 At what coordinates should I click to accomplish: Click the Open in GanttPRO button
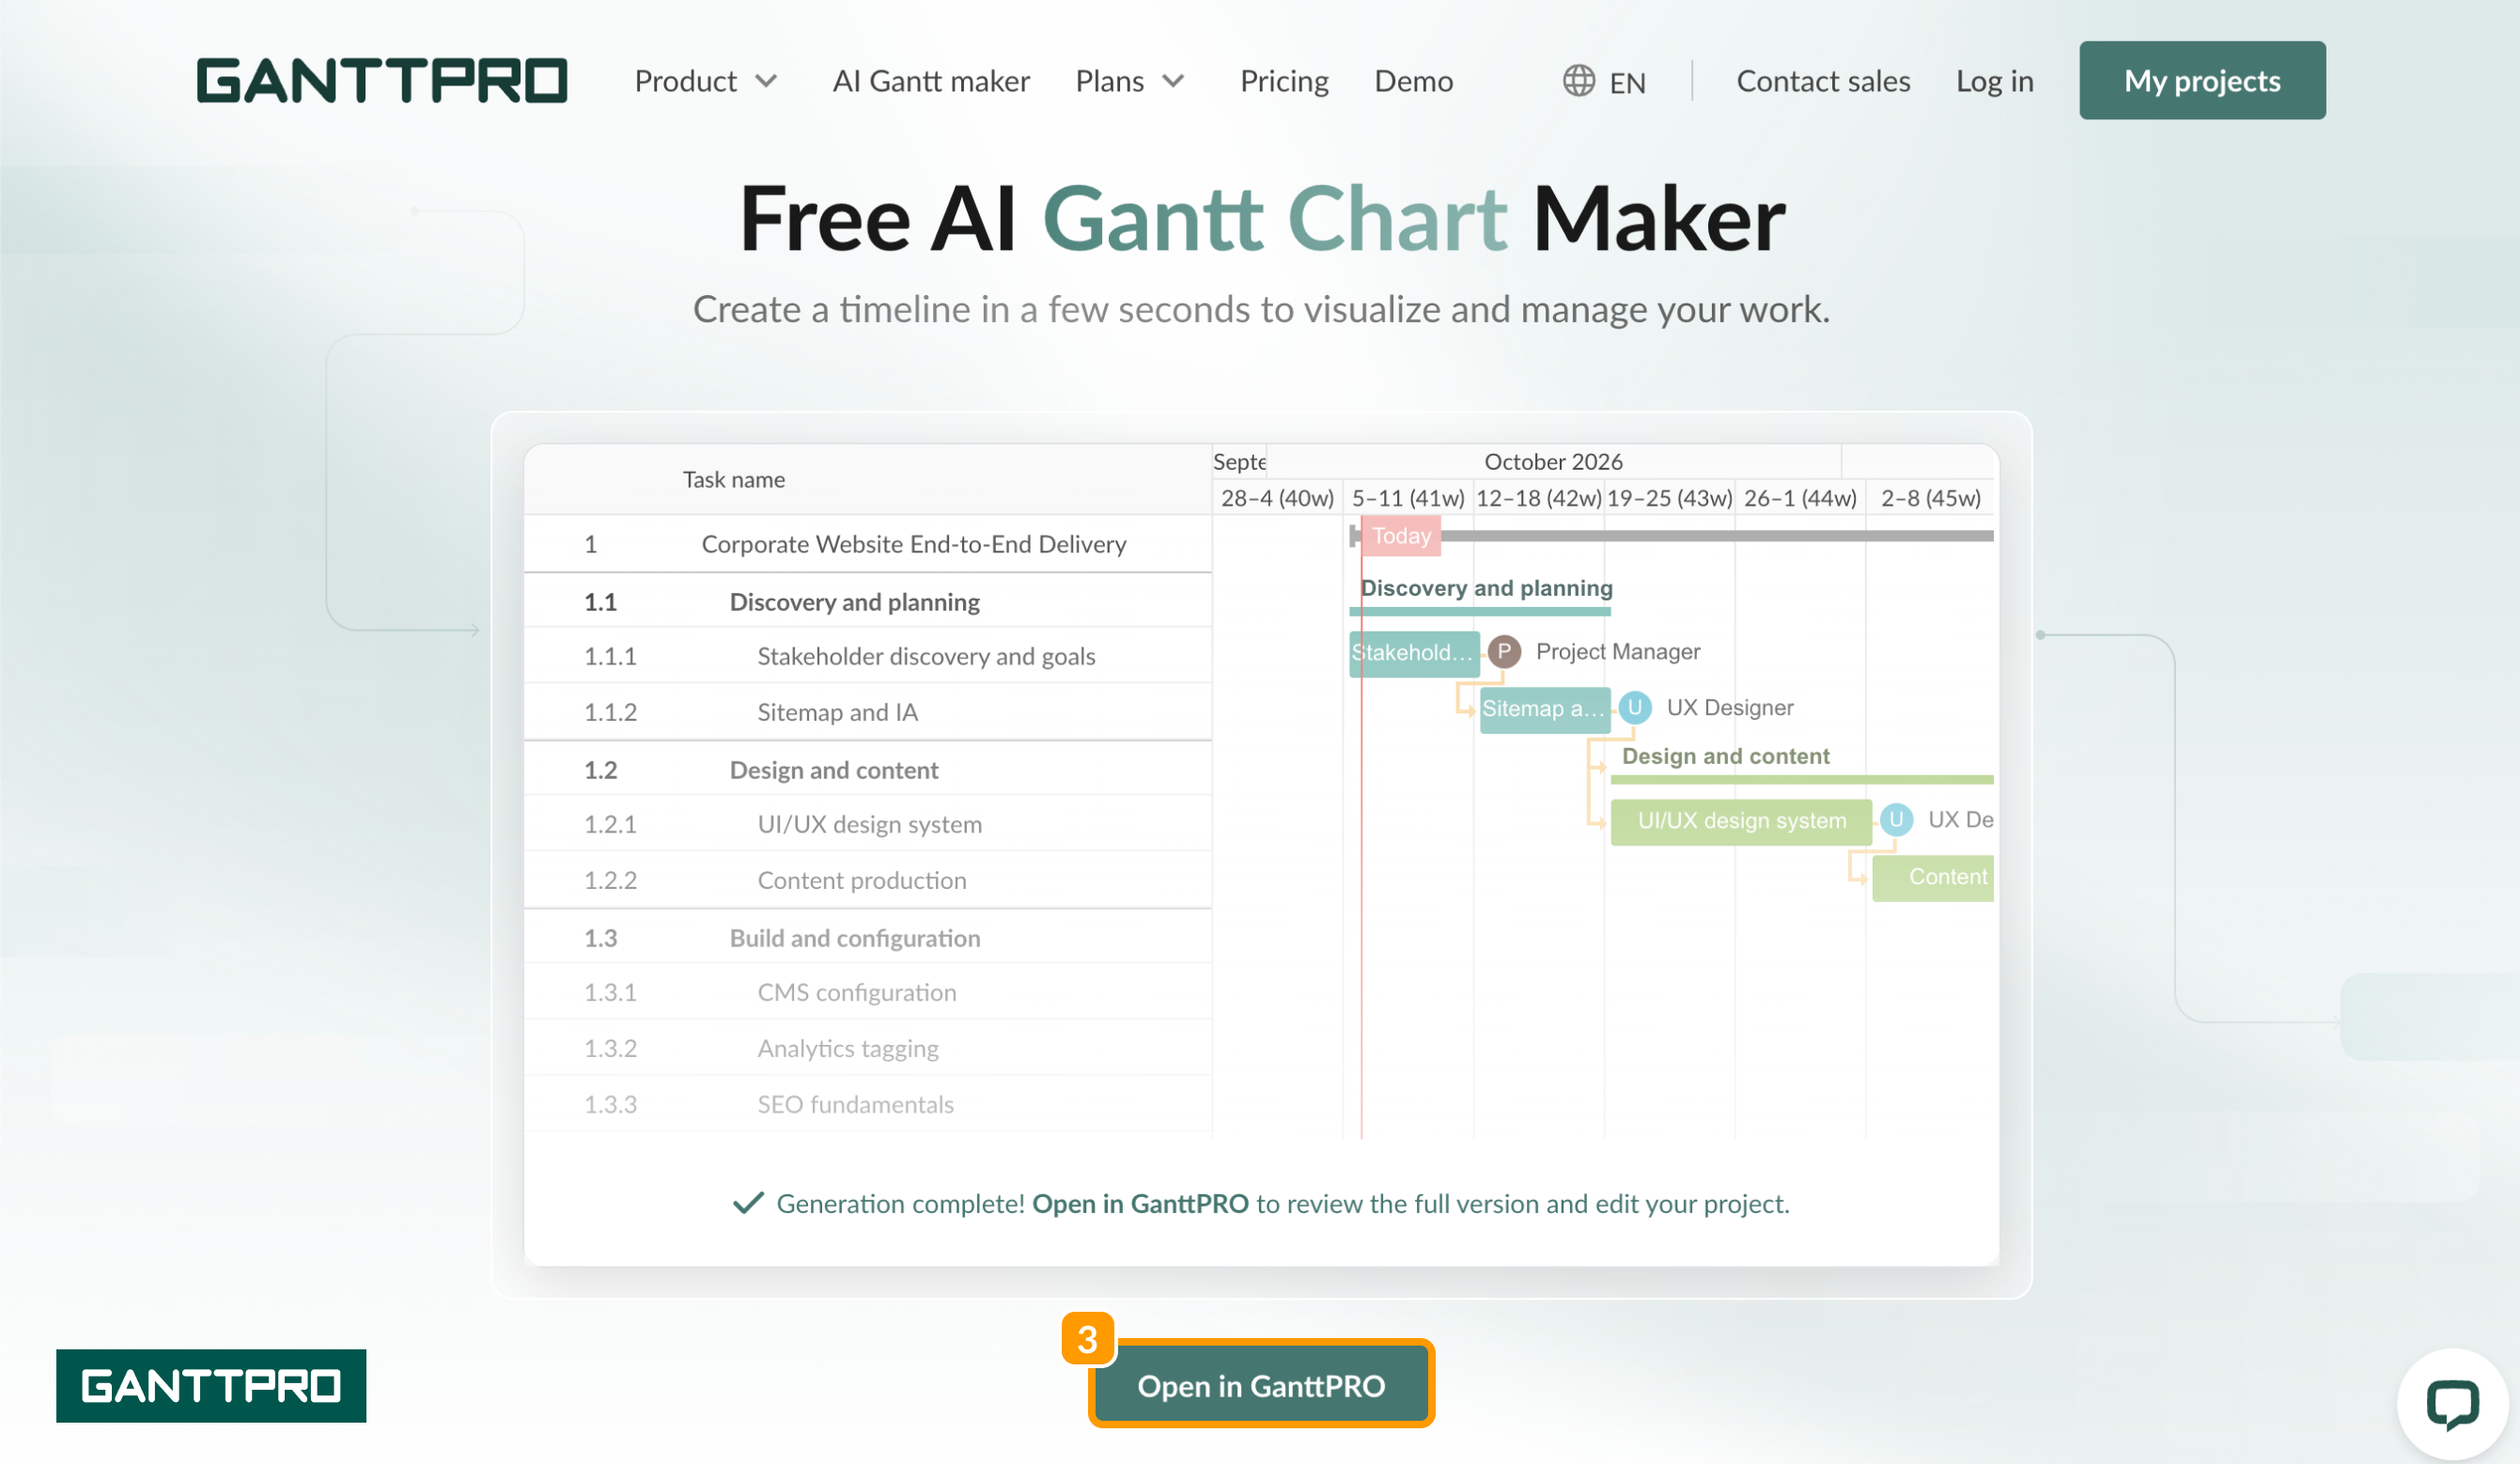(x=1261, y=1385)
